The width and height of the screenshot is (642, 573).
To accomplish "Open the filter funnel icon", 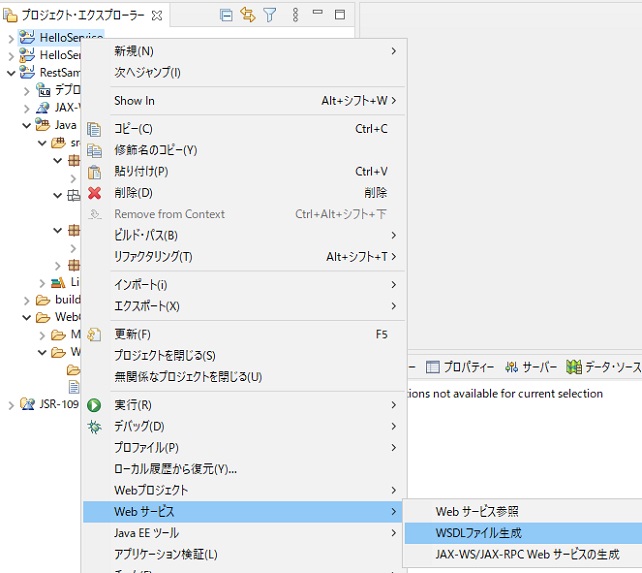I will point(269,15).
